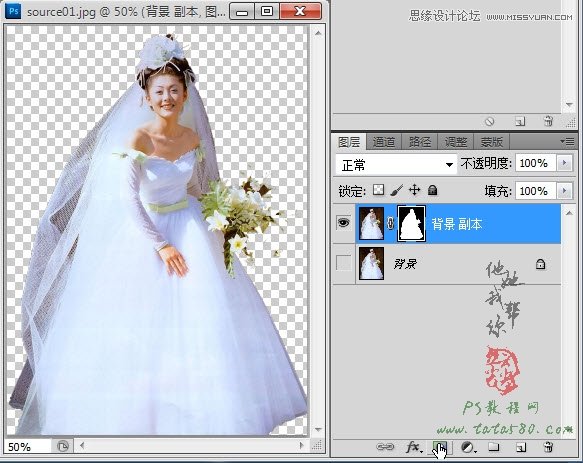
Task: Switch to the 路径 tab
Action: click(419, 142)
